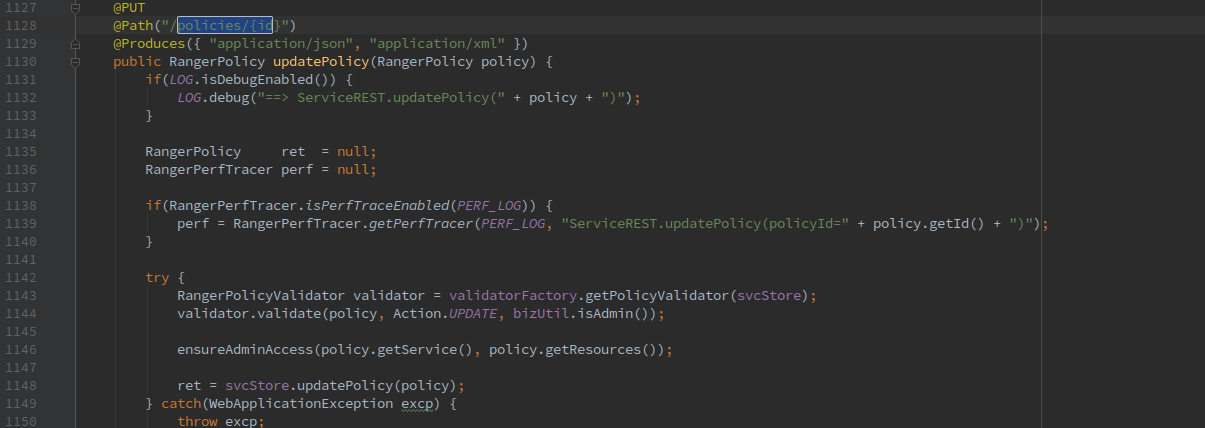Click line number 1149 in the gutter
Viewport: 1205px width, 428px height.
21,404
